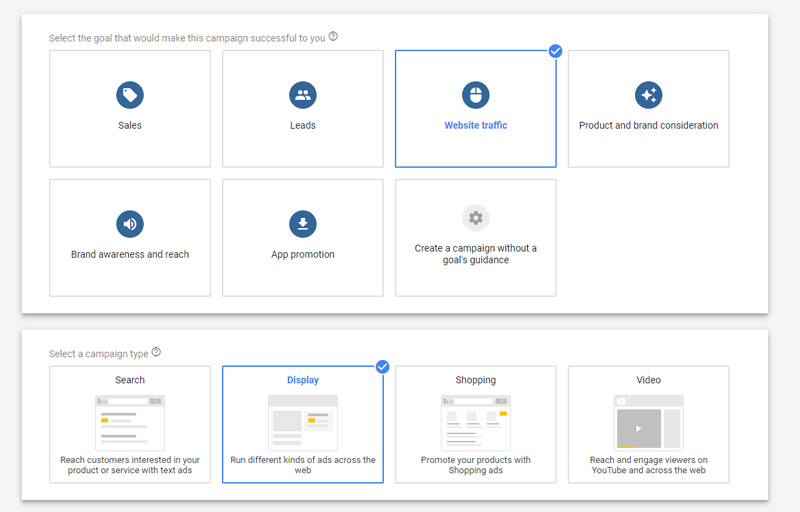The image size is (800, 512).
Task: Select the Search campaign type title
Action: point(130,380)
